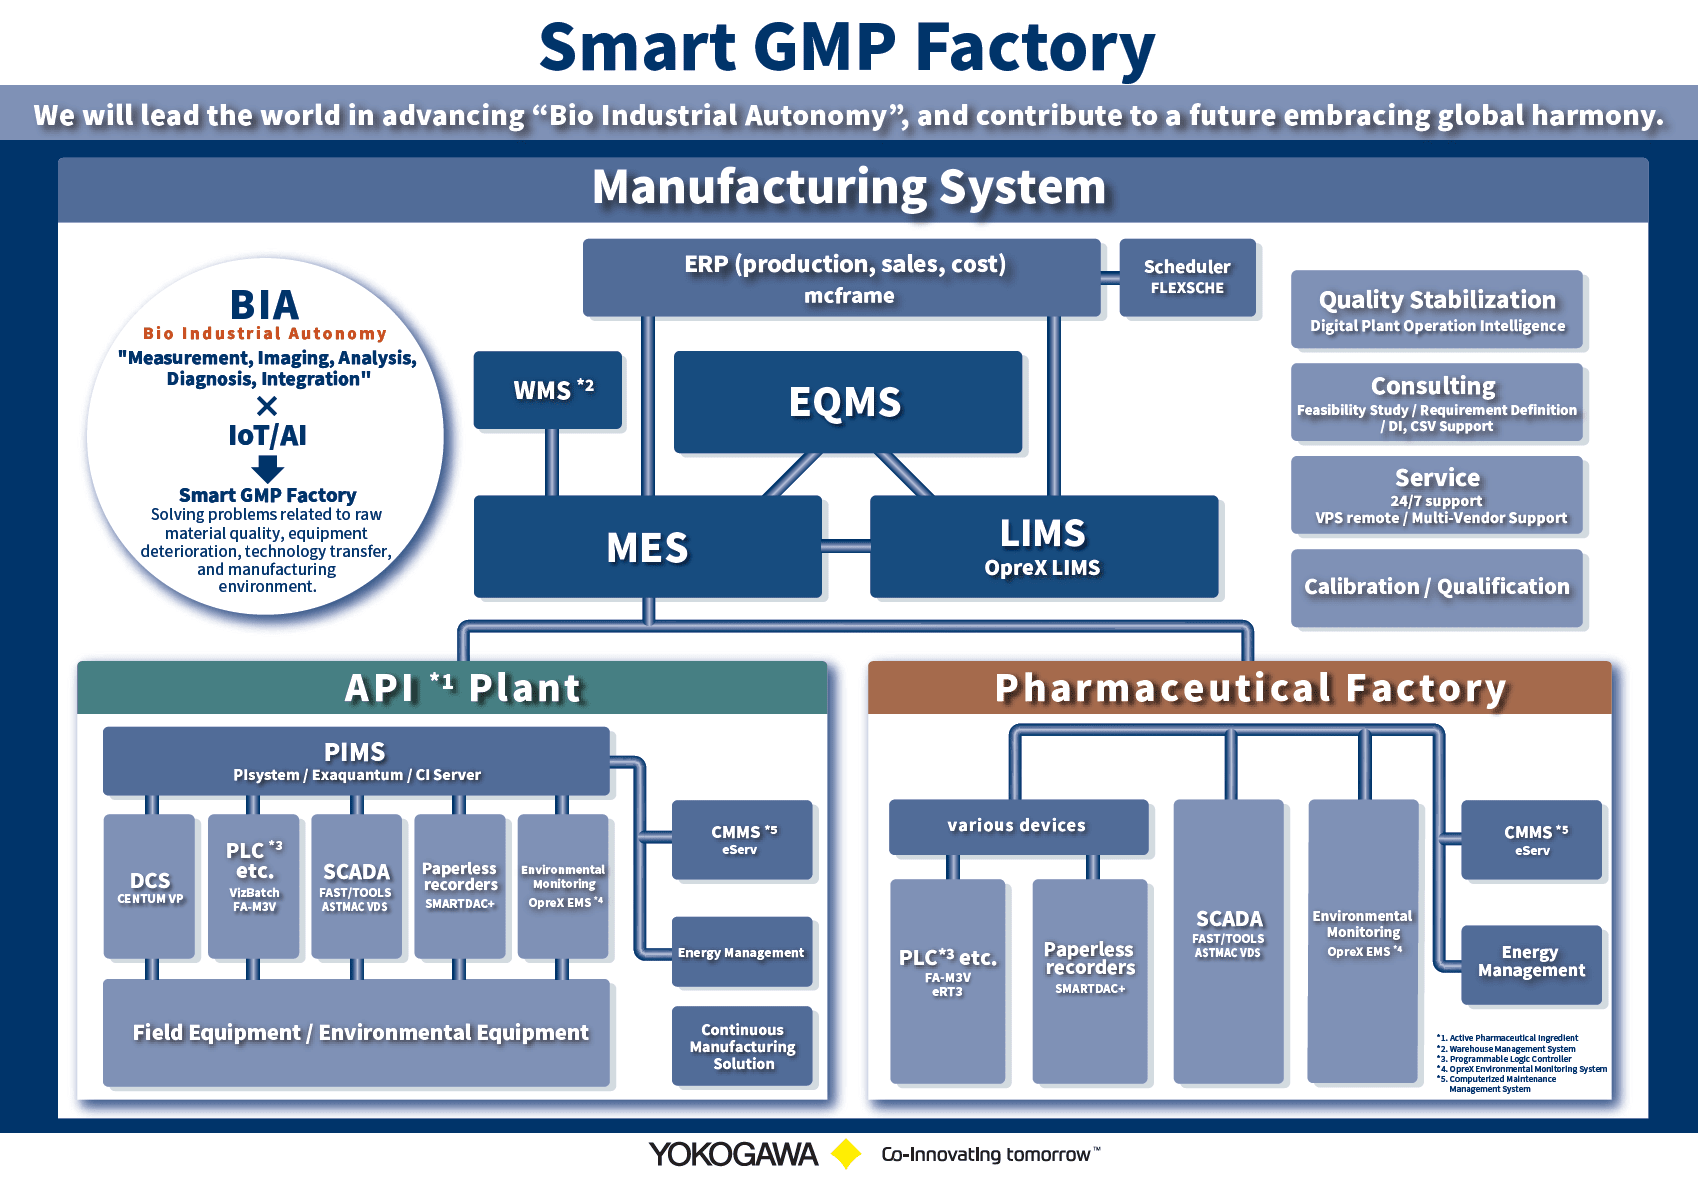
Task: Click footnote Active Pharmaceutical Ingredient
Action: point(1508,1038)
